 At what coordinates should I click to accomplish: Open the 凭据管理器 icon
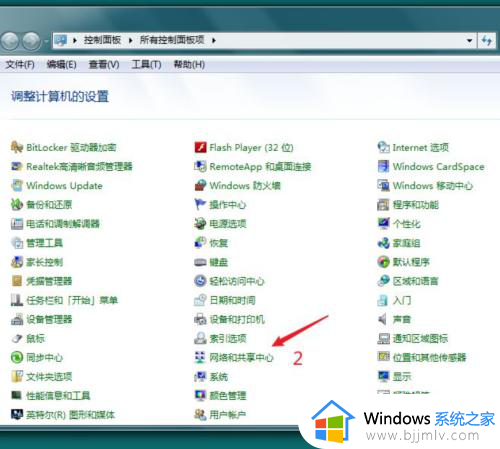tap(17, 281)
